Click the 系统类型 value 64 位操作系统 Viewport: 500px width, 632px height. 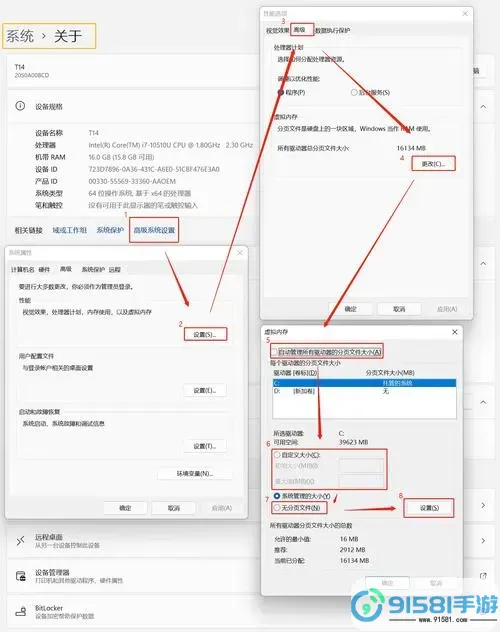pos(139,193)
